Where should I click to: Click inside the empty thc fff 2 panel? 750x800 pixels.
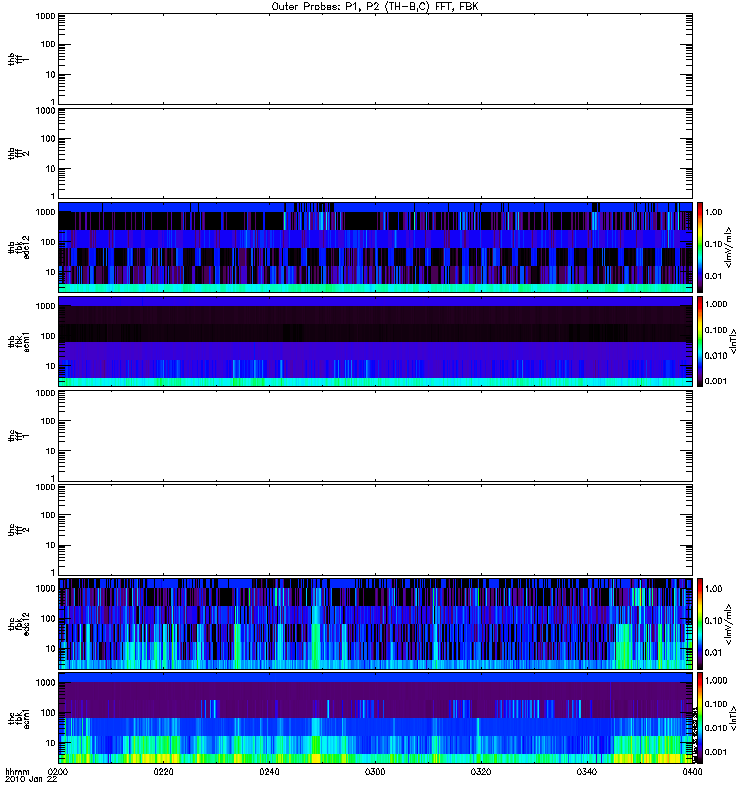pyautogui.click(x=375, y=530)
